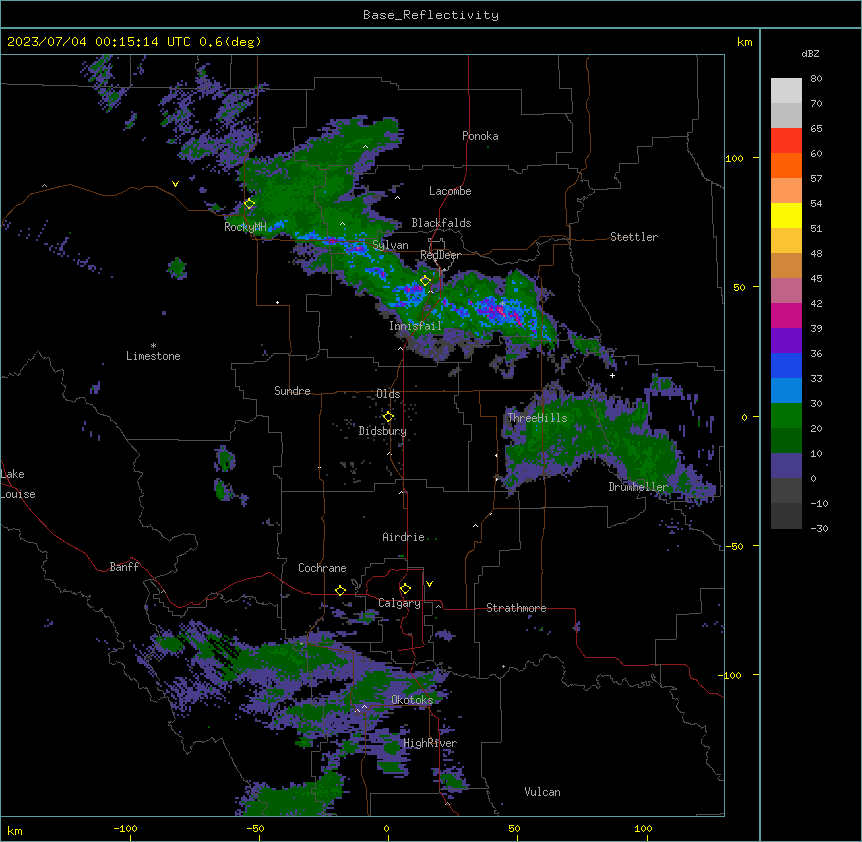
Task: Click the -50 tick on the right axis
Action: pyautogui.click(x=733, y=546)
